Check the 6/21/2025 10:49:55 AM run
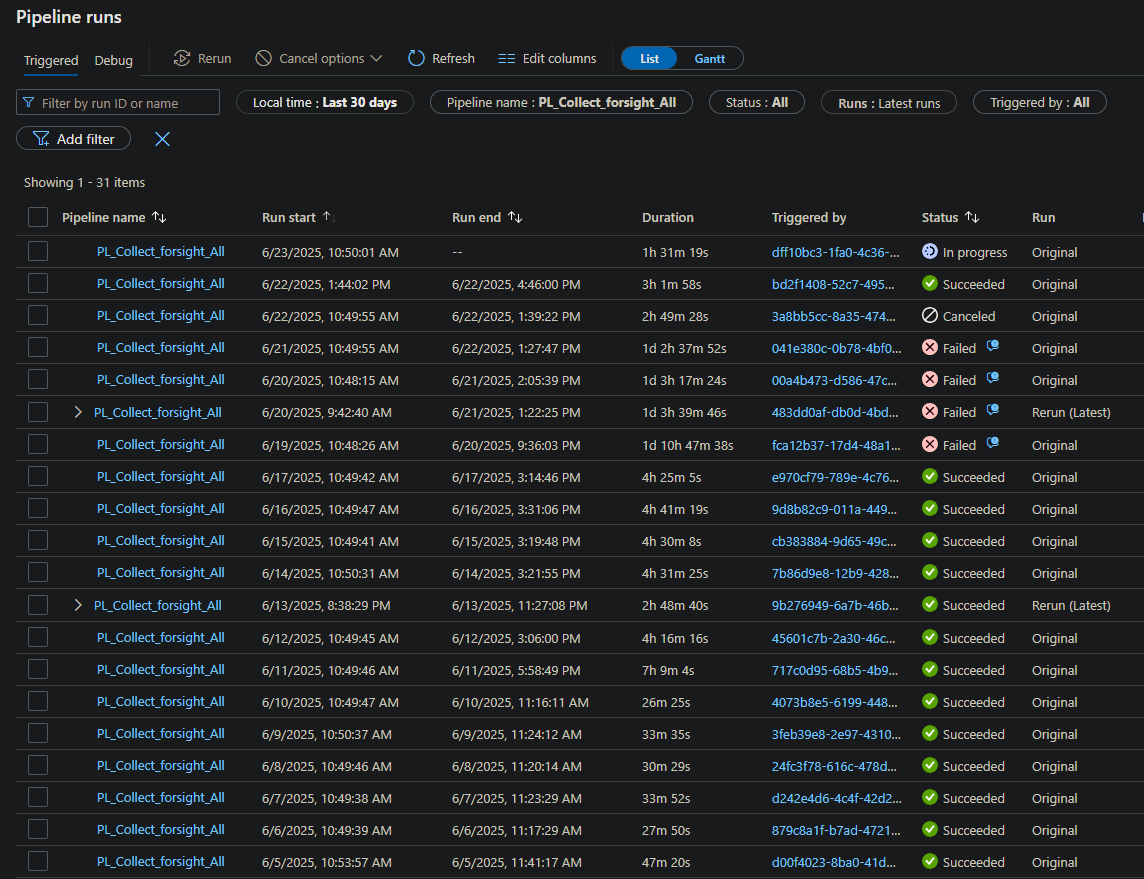Viewport: 1144px width, 879px height. [38, 348]
